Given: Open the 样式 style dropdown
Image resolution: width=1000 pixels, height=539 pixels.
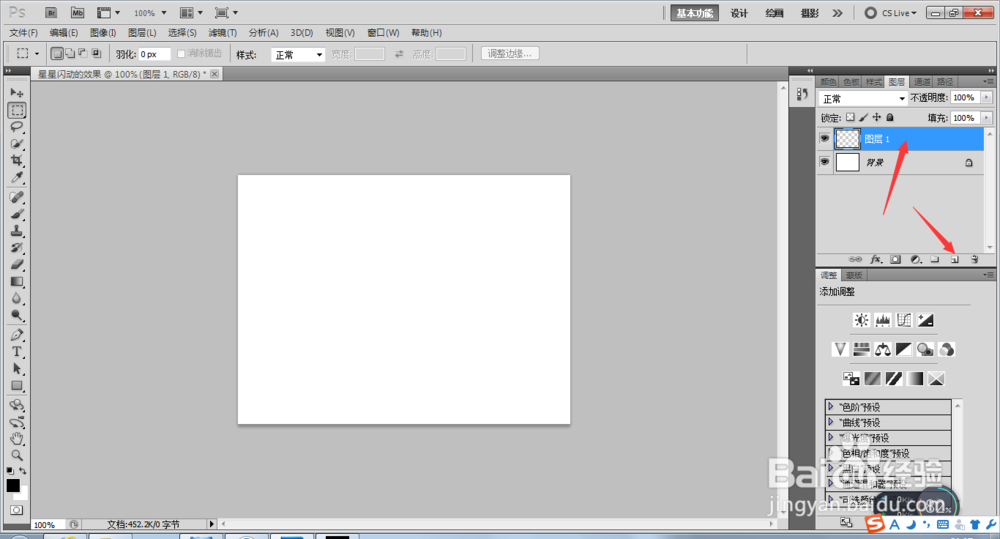Looking at the screenshot, I should click(x=298, y=55).
